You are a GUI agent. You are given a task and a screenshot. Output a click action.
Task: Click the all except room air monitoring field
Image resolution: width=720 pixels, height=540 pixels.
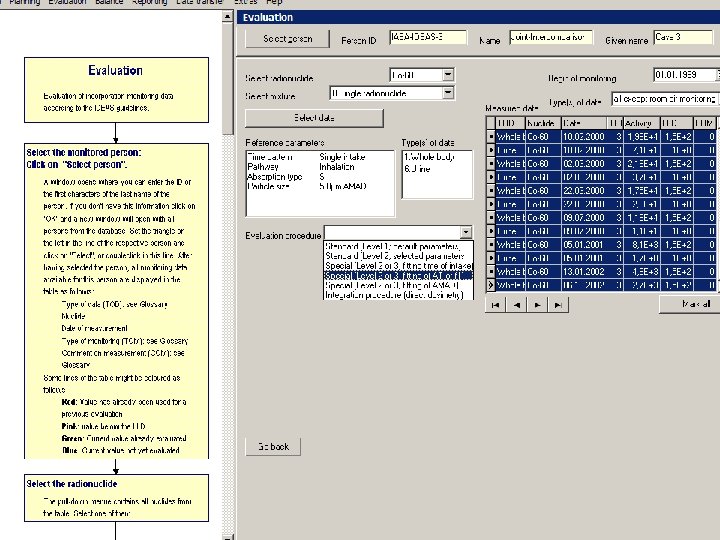click(x=664, y=99)
